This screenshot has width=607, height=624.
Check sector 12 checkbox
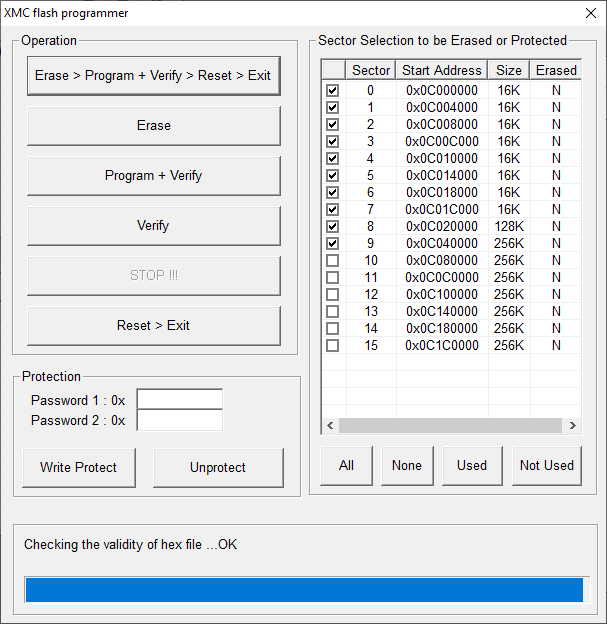click(x=333, y=294)
